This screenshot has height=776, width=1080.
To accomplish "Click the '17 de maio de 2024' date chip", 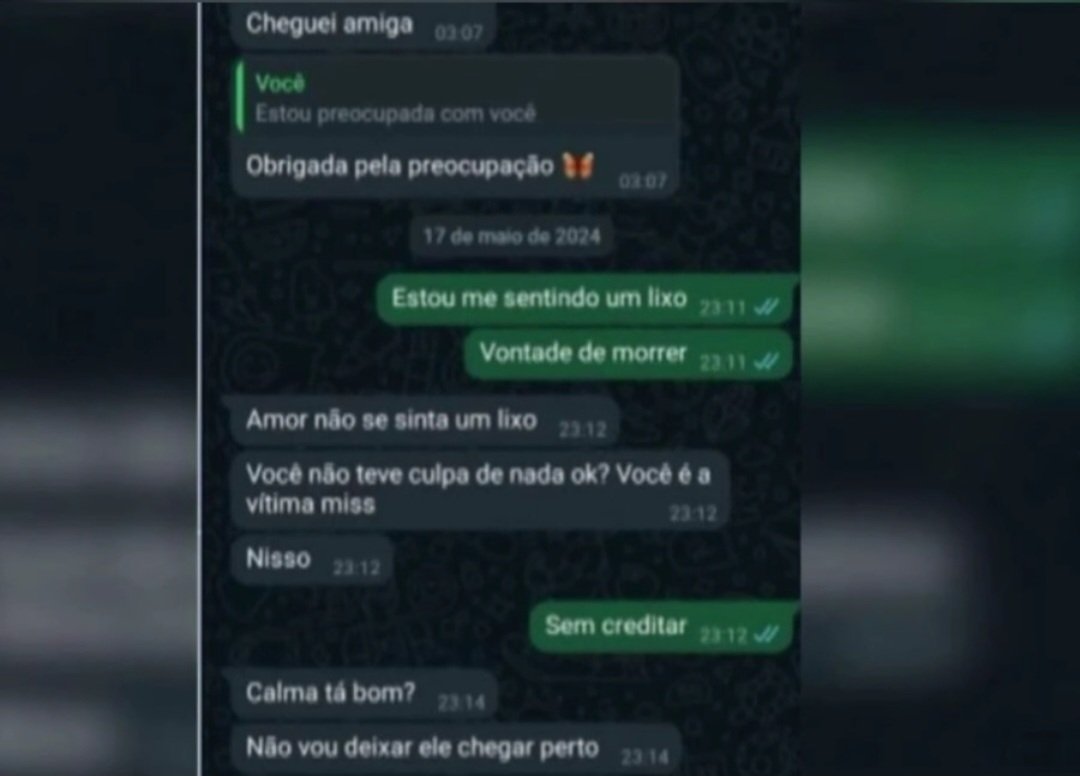I will (x=512, y=236).
